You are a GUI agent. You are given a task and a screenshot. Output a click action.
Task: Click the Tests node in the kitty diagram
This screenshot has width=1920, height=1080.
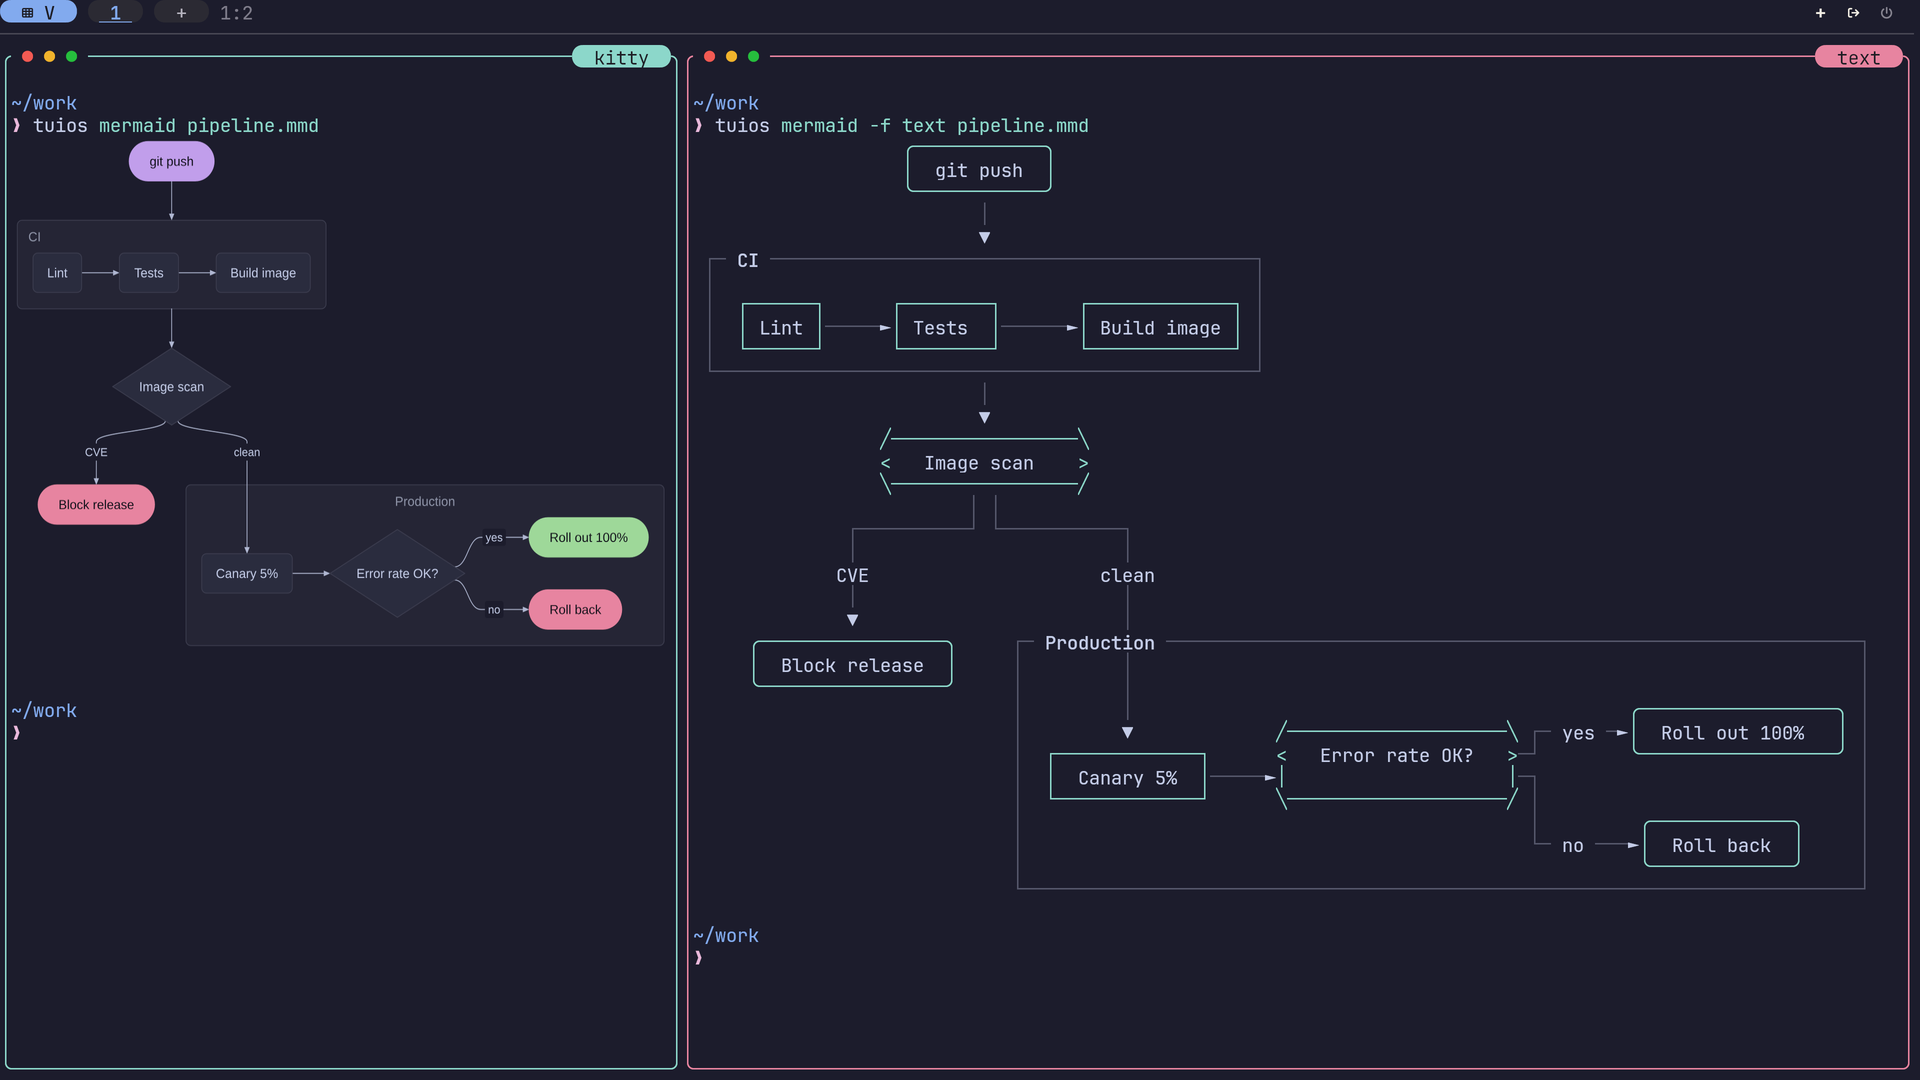pos(148,273)
